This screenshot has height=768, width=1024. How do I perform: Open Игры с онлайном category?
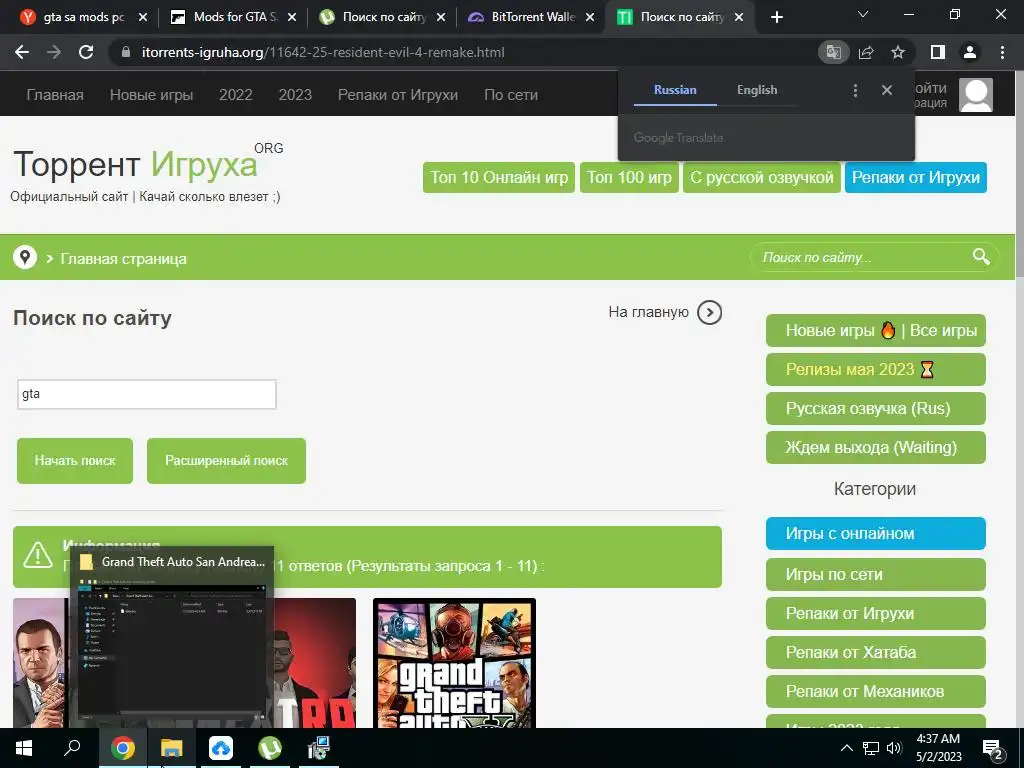[876, 534]
